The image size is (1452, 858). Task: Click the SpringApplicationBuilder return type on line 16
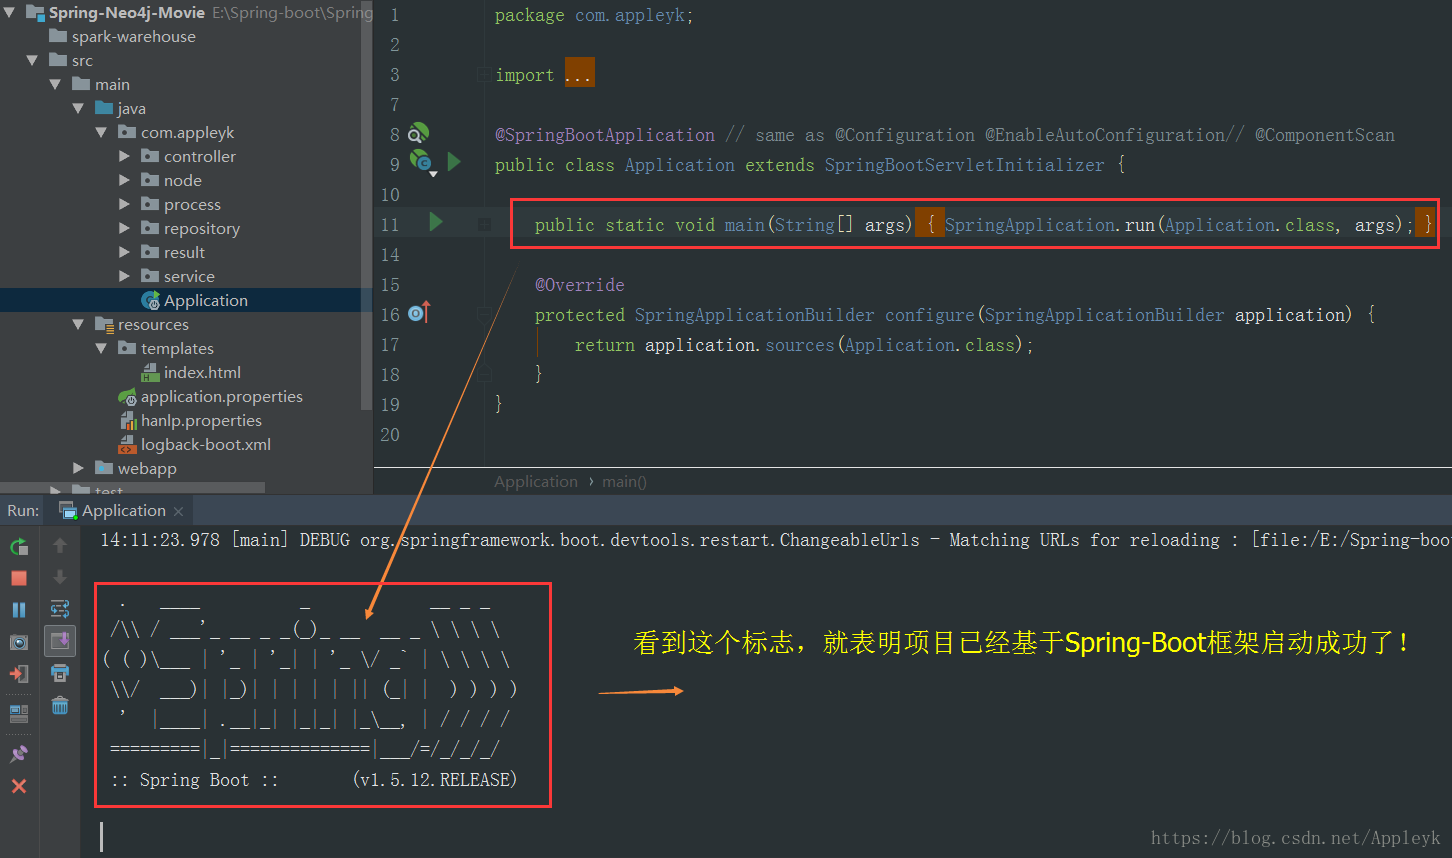click(754, 315)
